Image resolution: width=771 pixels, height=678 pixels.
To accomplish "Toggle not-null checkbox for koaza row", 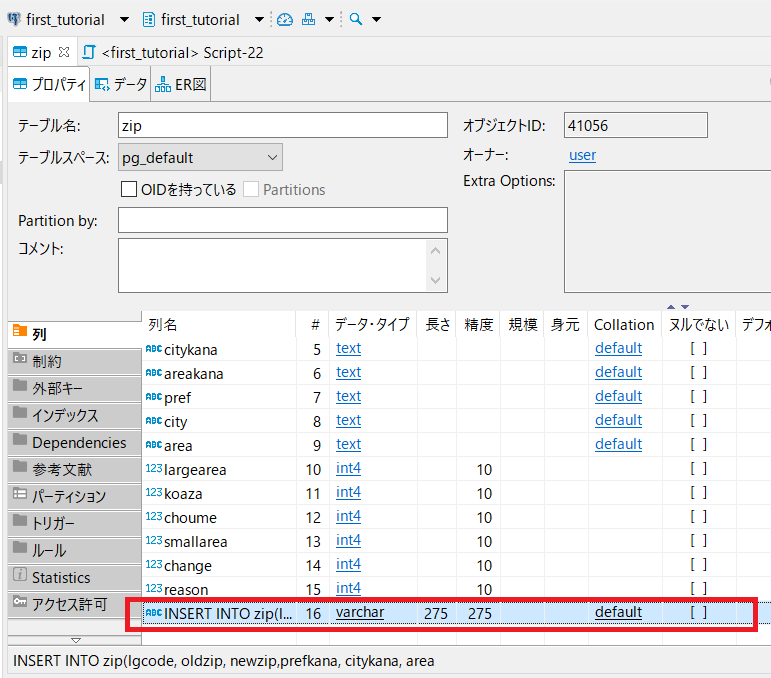I will pyautogui.click(x=698, y=493).
